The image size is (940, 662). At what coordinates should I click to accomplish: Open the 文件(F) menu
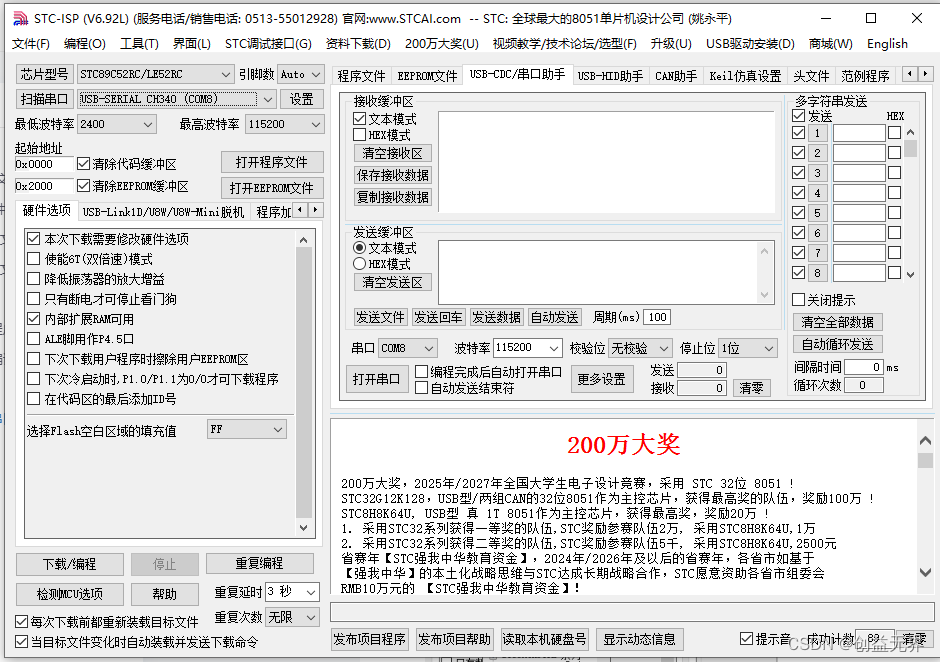(x=31, y=44)
